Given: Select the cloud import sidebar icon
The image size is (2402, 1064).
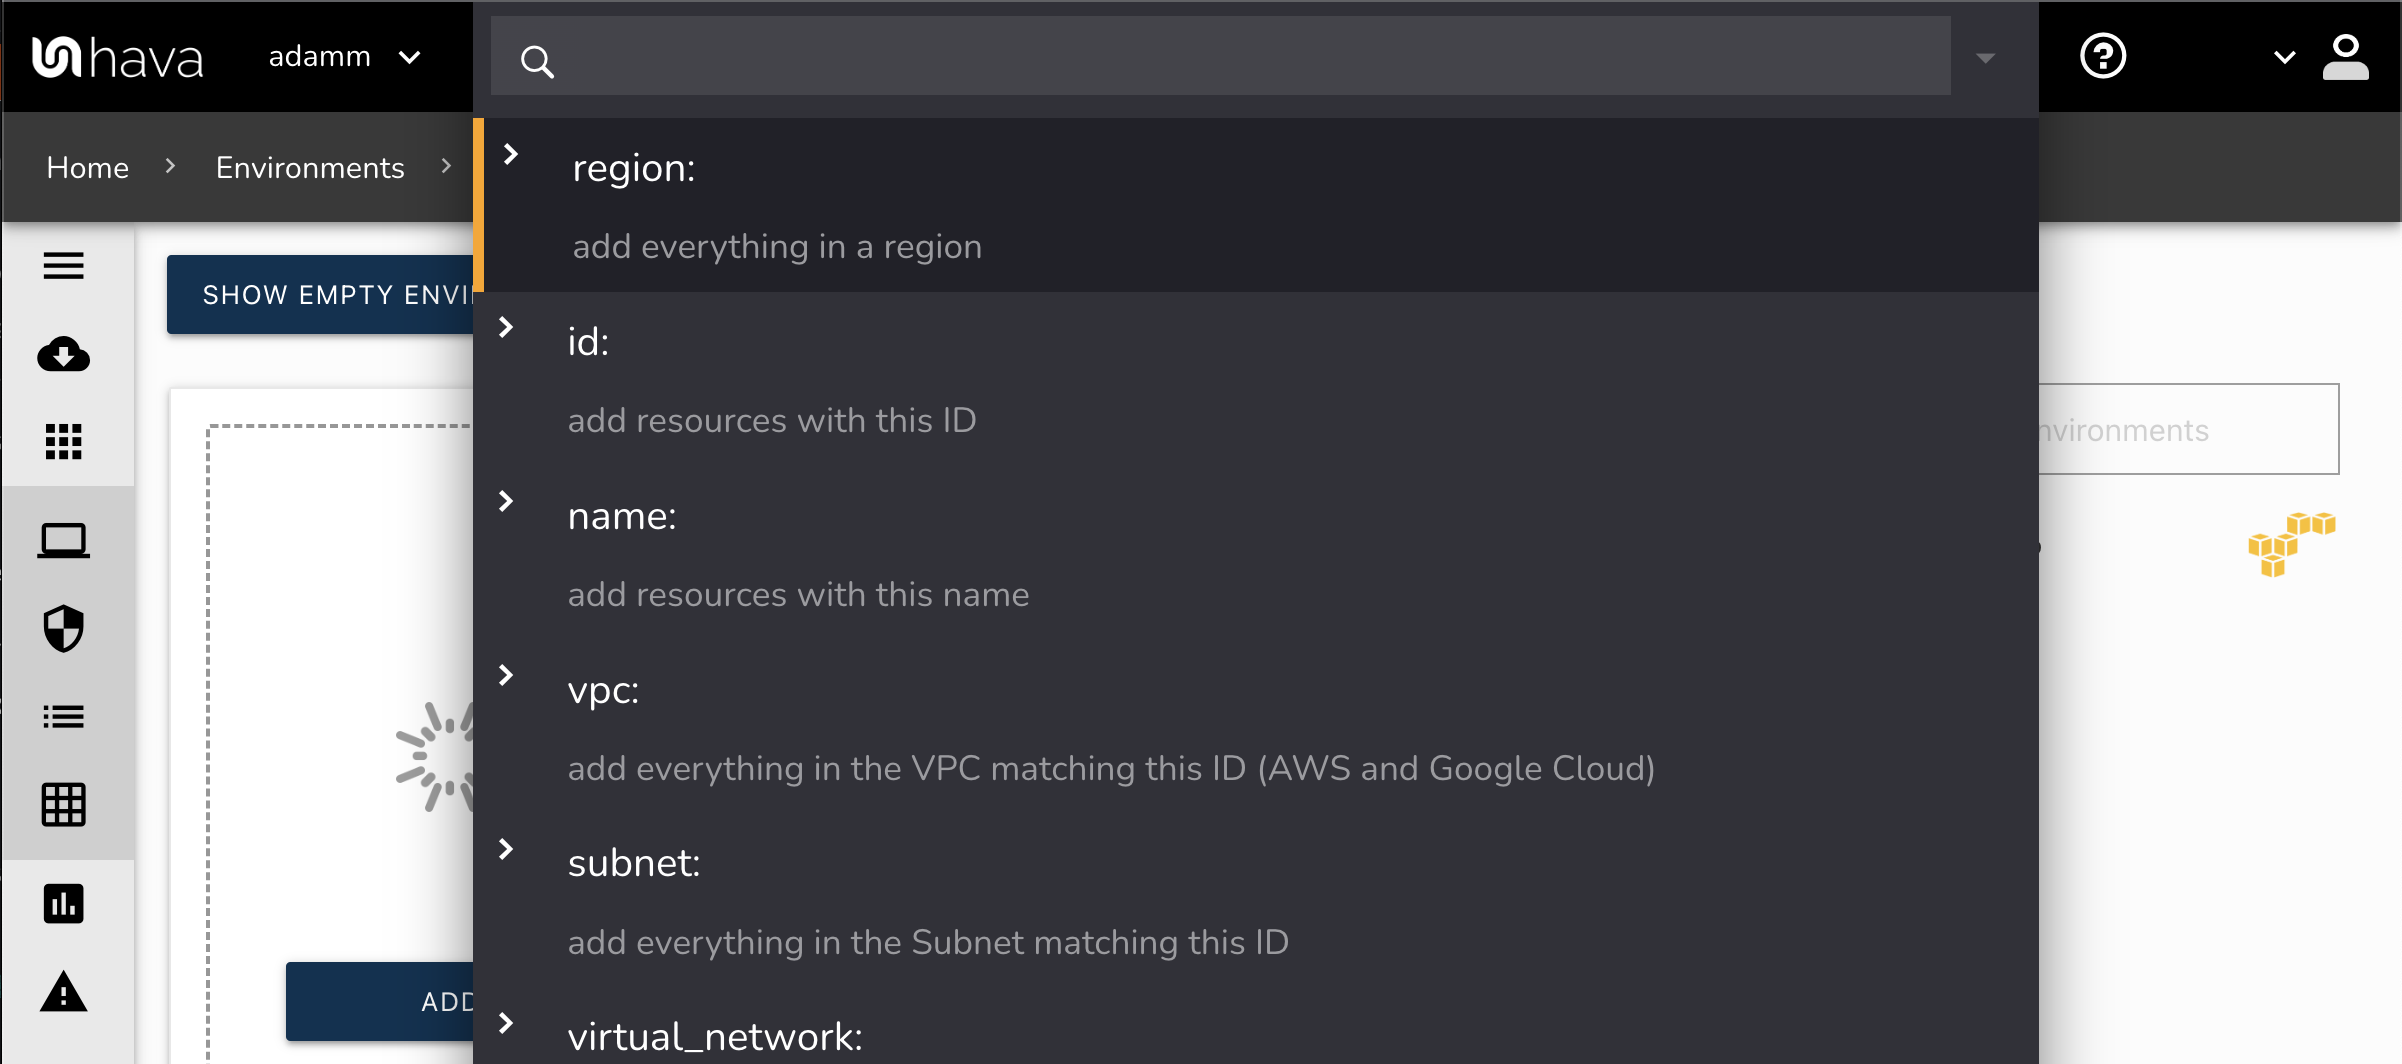Looking at the screenshot, I should pos(64,355).
